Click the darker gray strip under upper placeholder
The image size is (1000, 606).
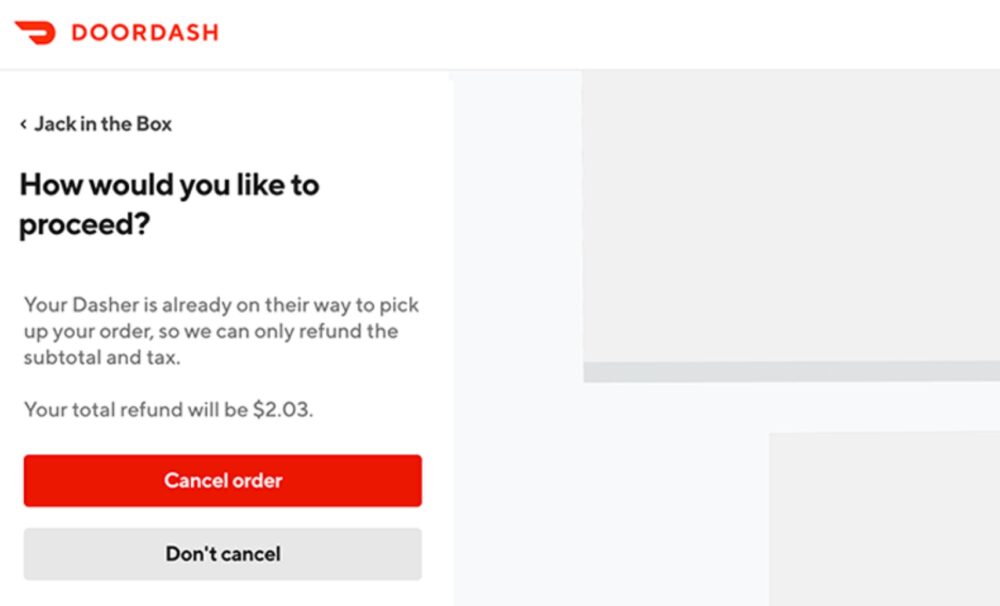(x=790, y=371)
